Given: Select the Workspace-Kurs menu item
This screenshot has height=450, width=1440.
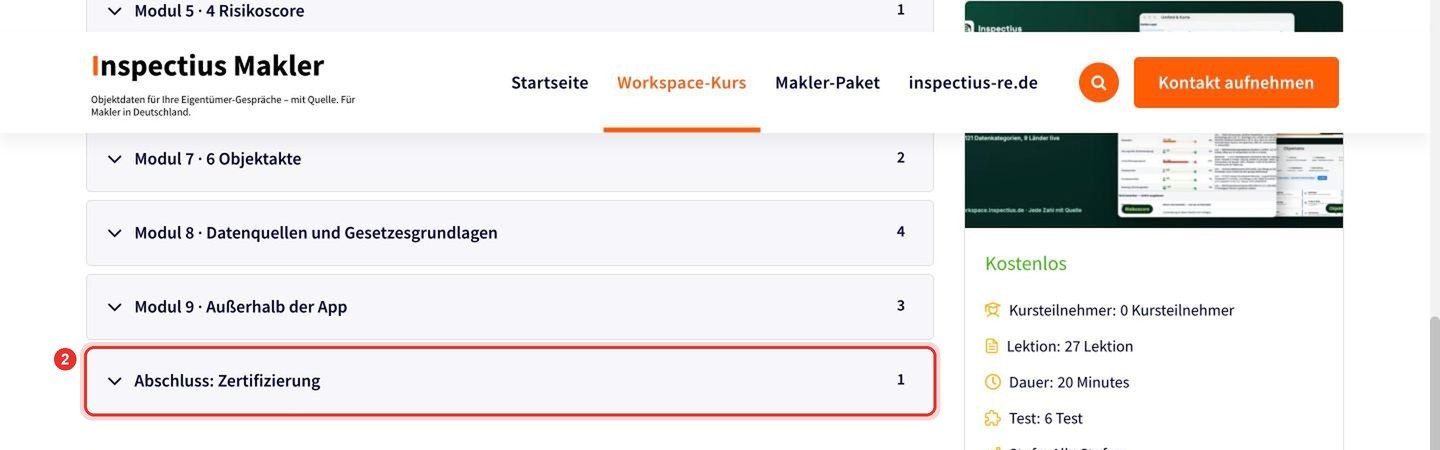Looking at the screenshot, I should 682,82.
